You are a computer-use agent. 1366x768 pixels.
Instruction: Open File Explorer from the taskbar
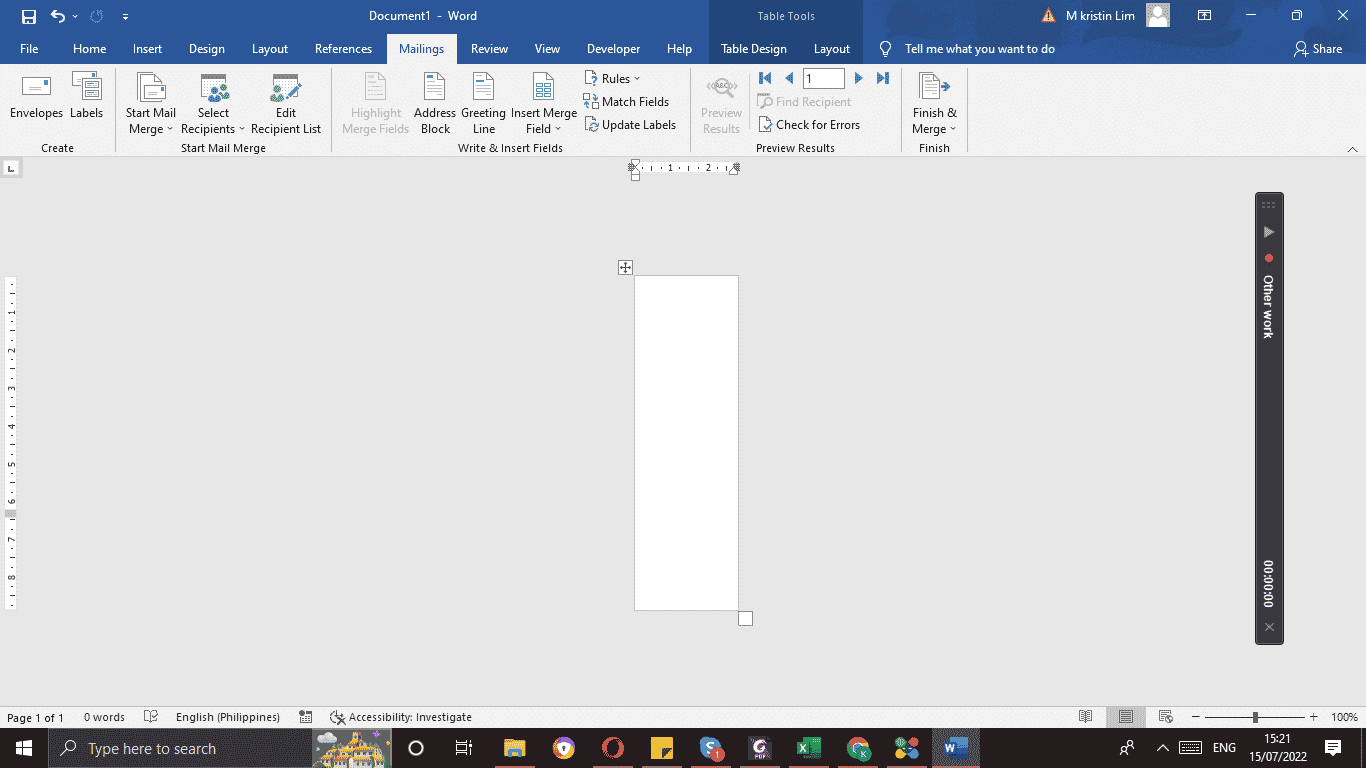(x=514, y=748)
